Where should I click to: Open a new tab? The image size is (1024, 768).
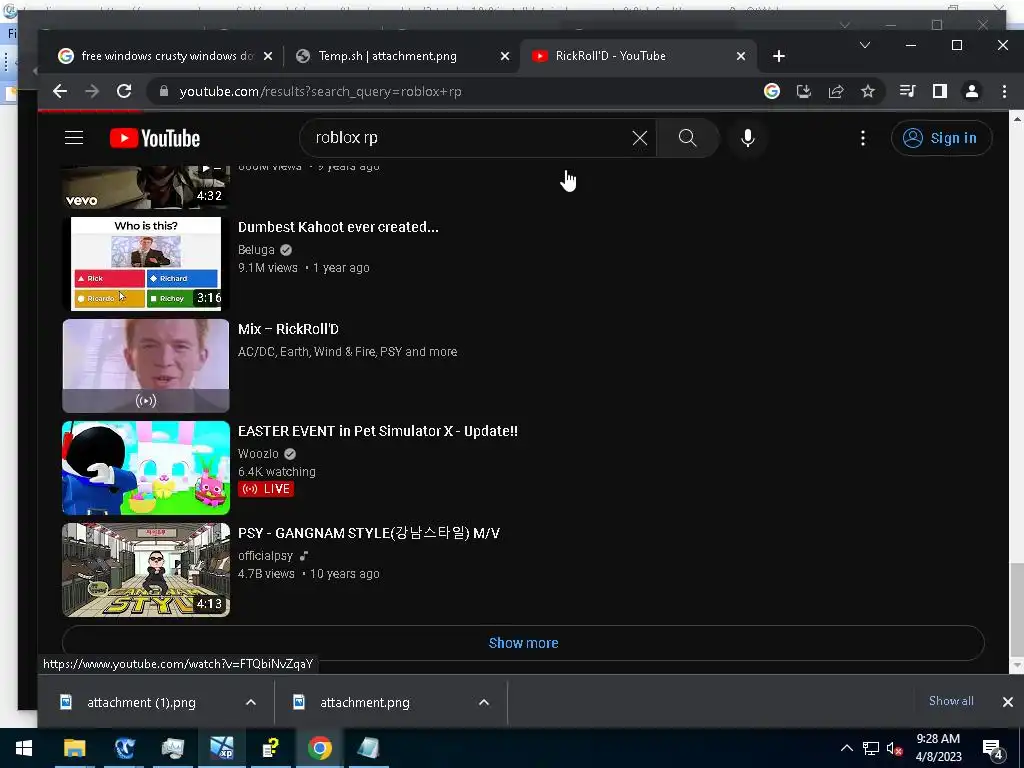pyautogui.click(x=778, y=56)
